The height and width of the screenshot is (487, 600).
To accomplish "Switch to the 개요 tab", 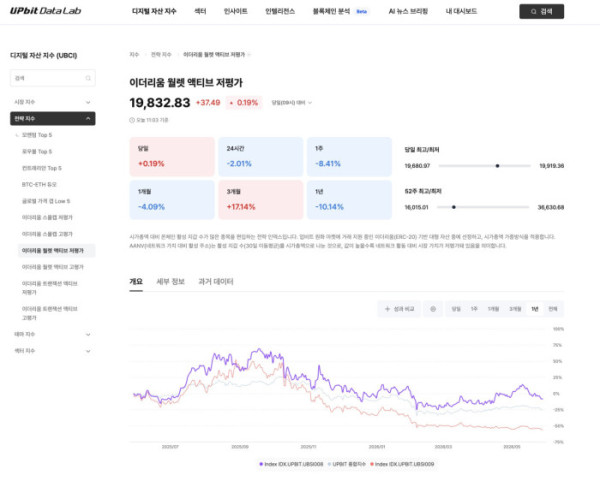I will (x=136, y=282).
